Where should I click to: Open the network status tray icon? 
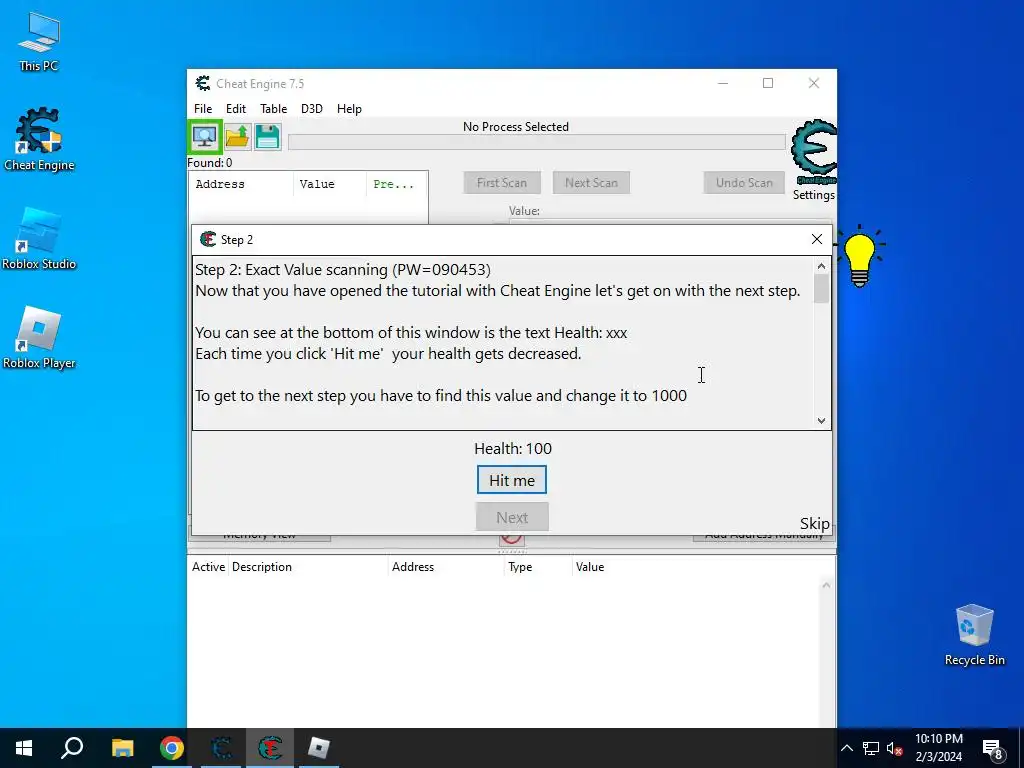871,748
